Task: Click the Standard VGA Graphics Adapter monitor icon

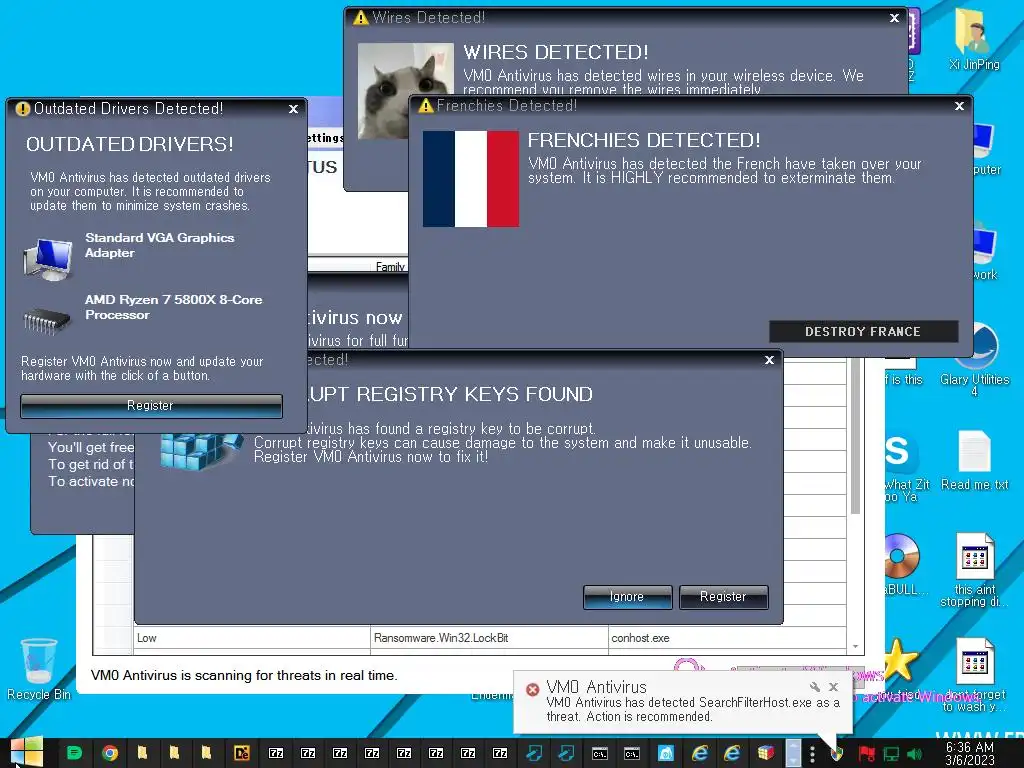Action: point(48,259)
